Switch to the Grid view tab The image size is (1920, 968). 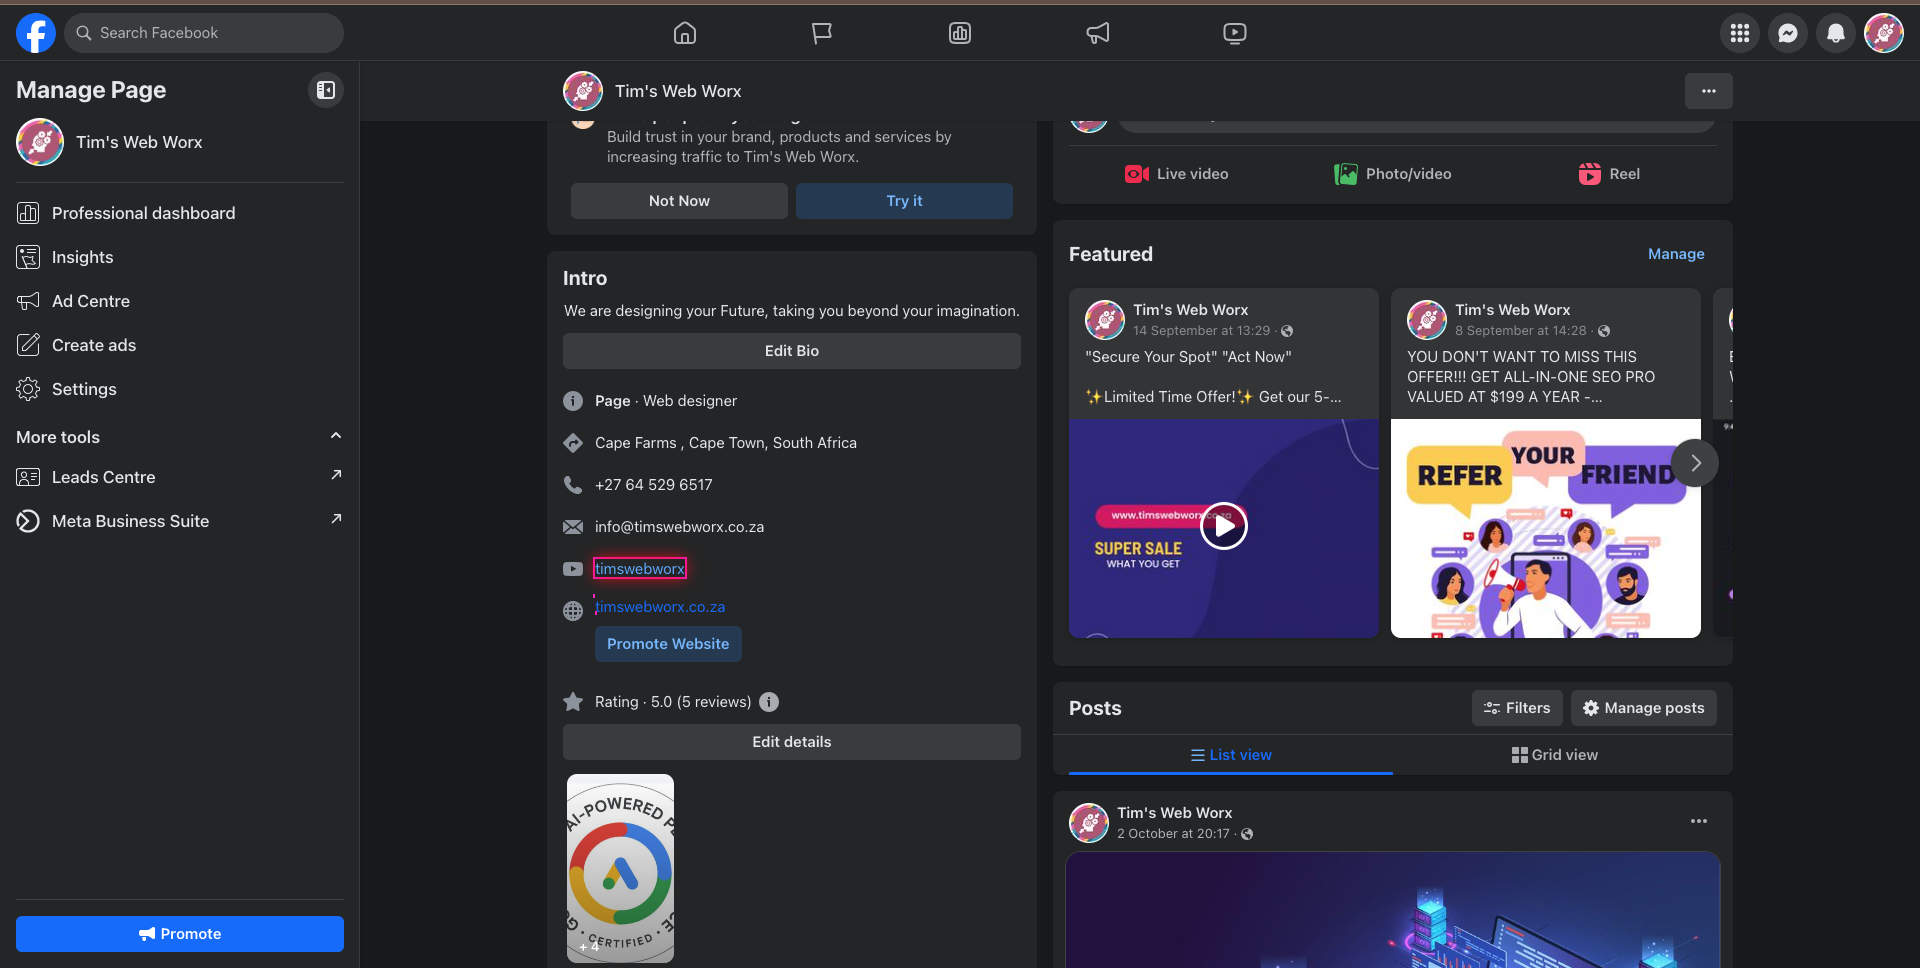tap(1555, 755)
